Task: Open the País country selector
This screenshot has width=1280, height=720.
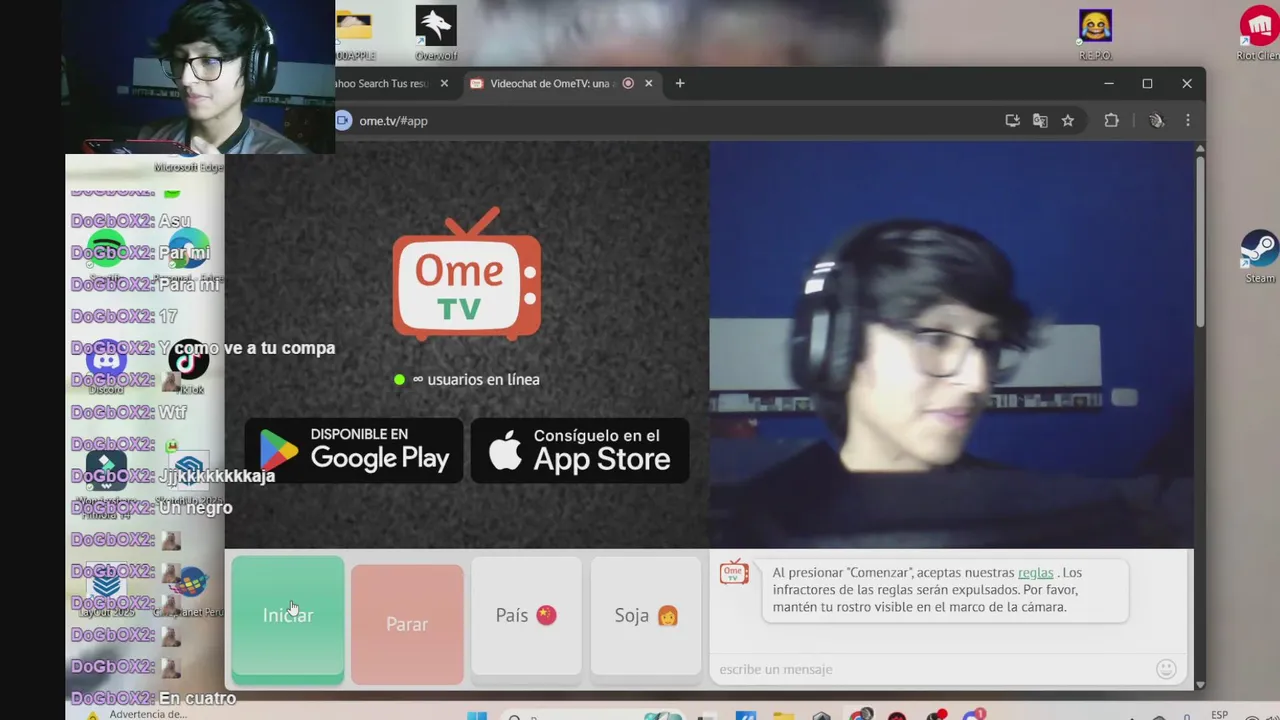Action: (x=526, y=615)
